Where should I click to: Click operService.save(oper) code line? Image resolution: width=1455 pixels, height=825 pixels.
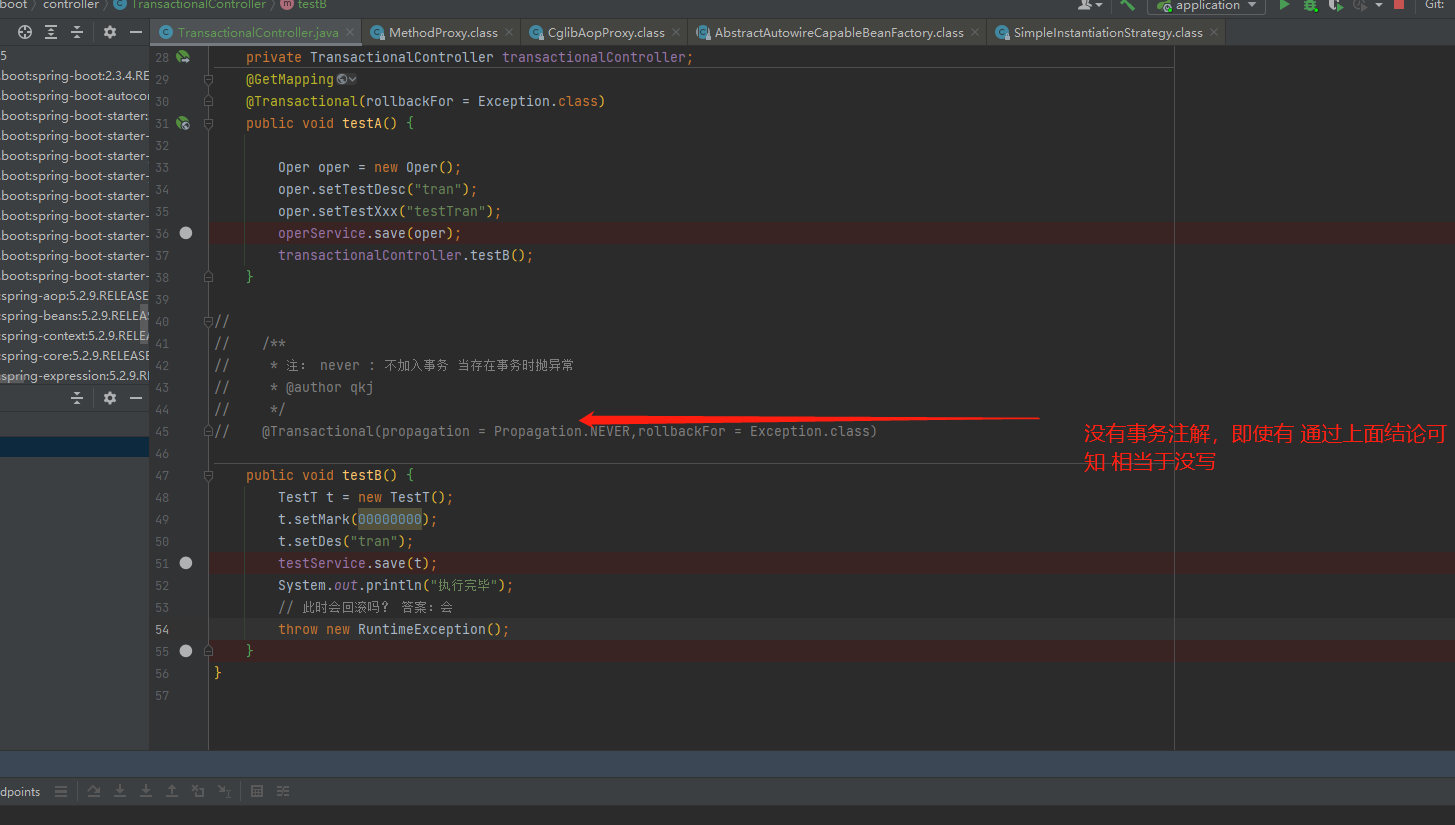[x=370, y=233]
